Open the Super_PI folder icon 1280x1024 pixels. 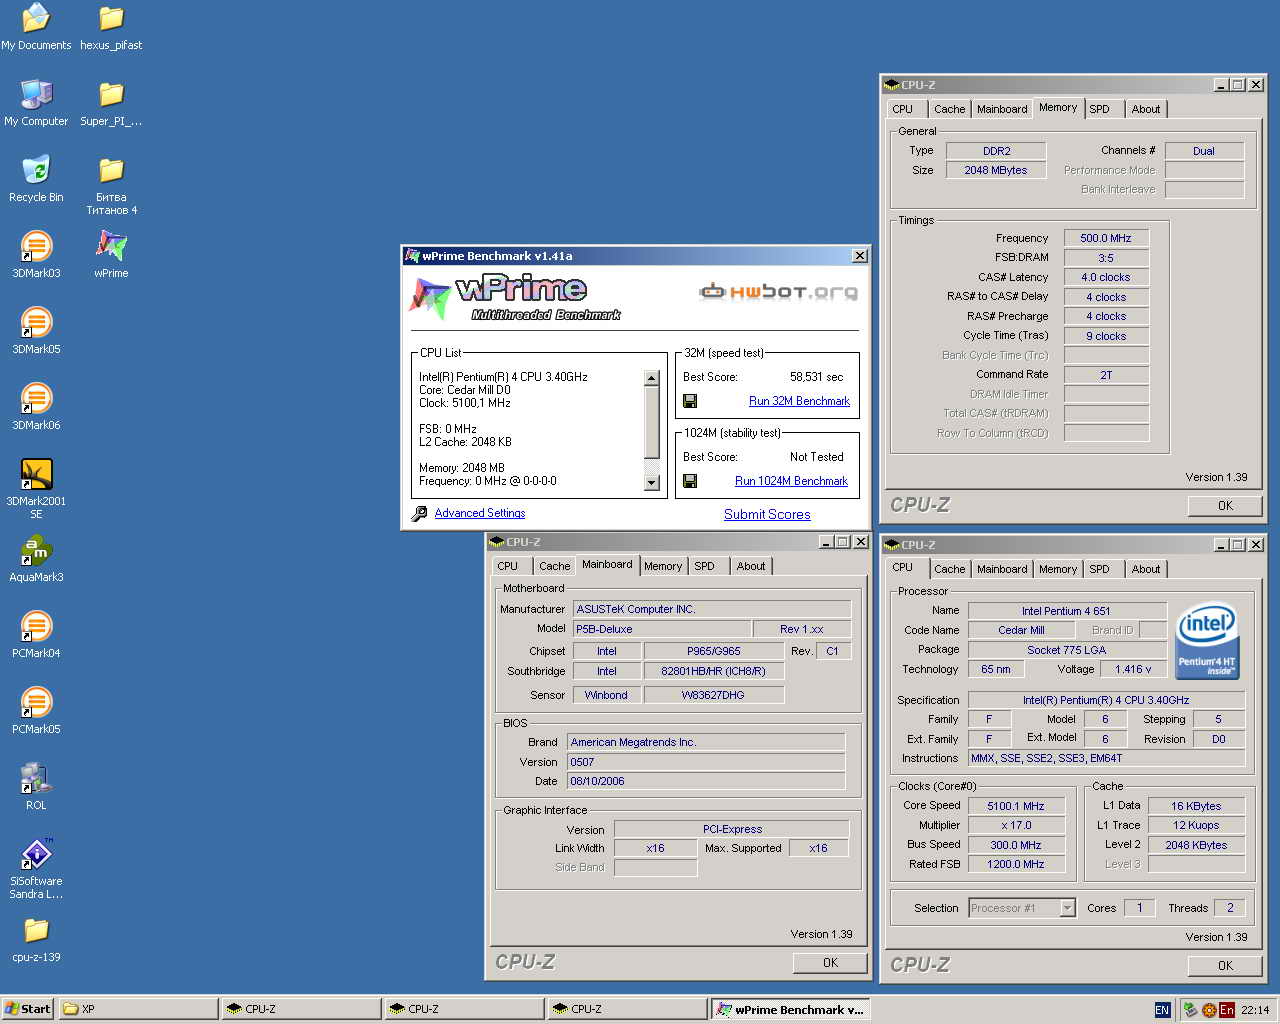111,103
